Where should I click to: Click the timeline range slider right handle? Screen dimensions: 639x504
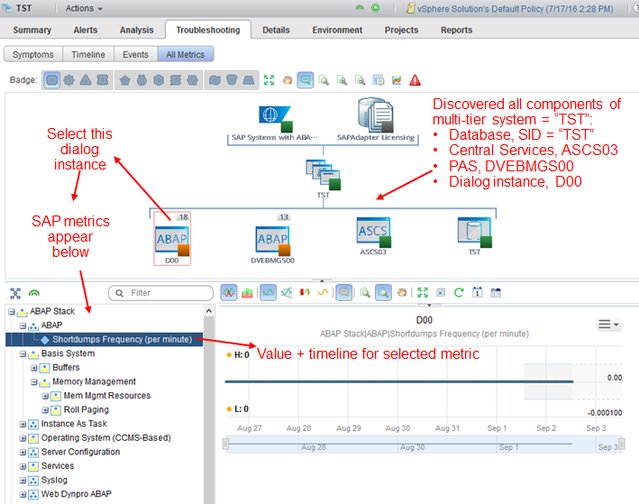[x=621, y=443]
